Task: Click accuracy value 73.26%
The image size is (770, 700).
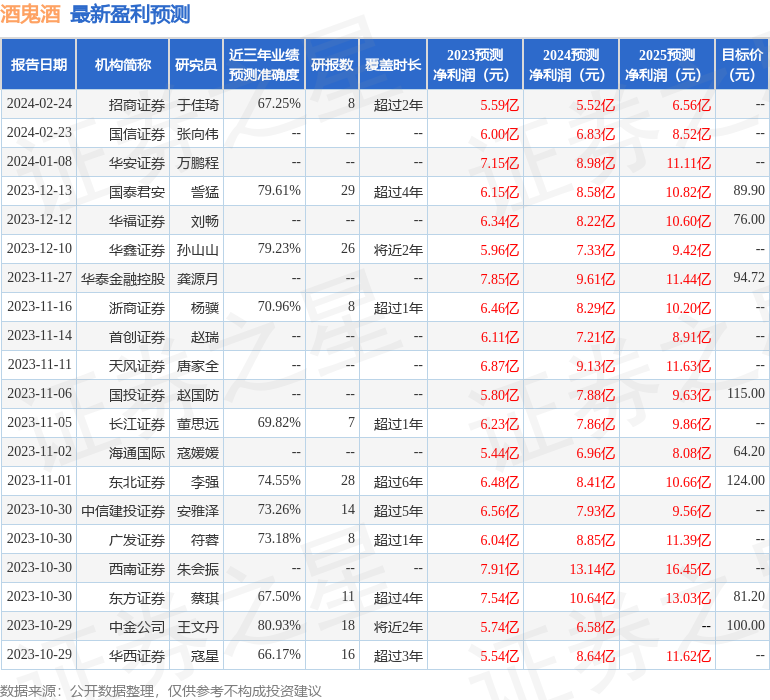Action: point(279,509)
